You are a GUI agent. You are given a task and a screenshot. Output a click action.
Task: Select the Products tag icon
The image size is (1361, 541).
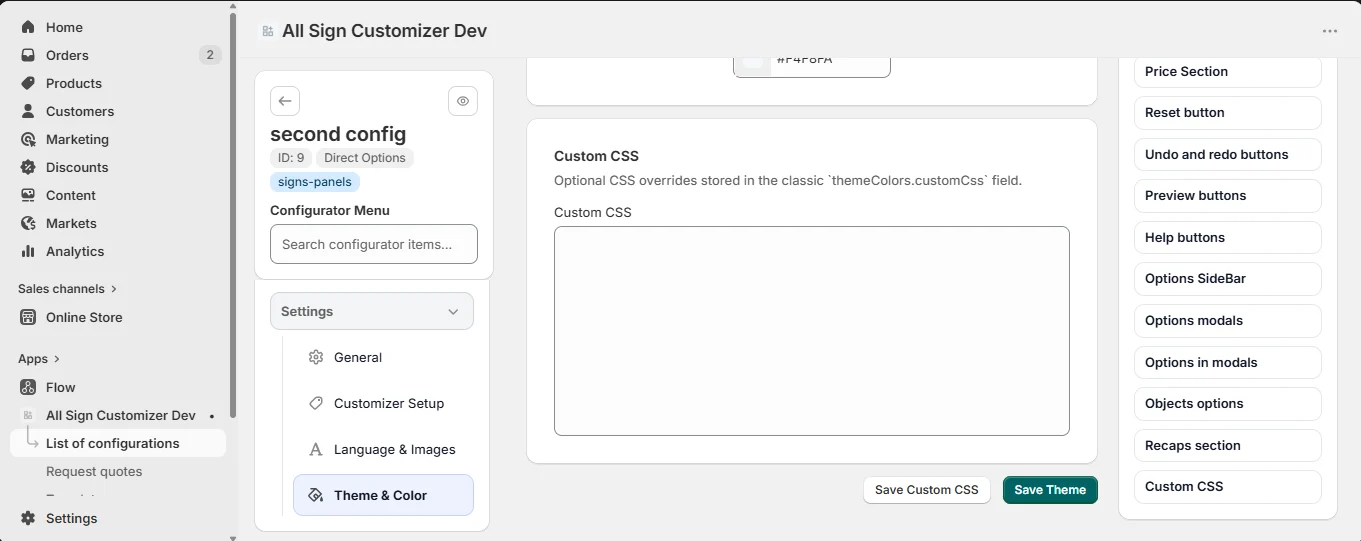point(28,83)
